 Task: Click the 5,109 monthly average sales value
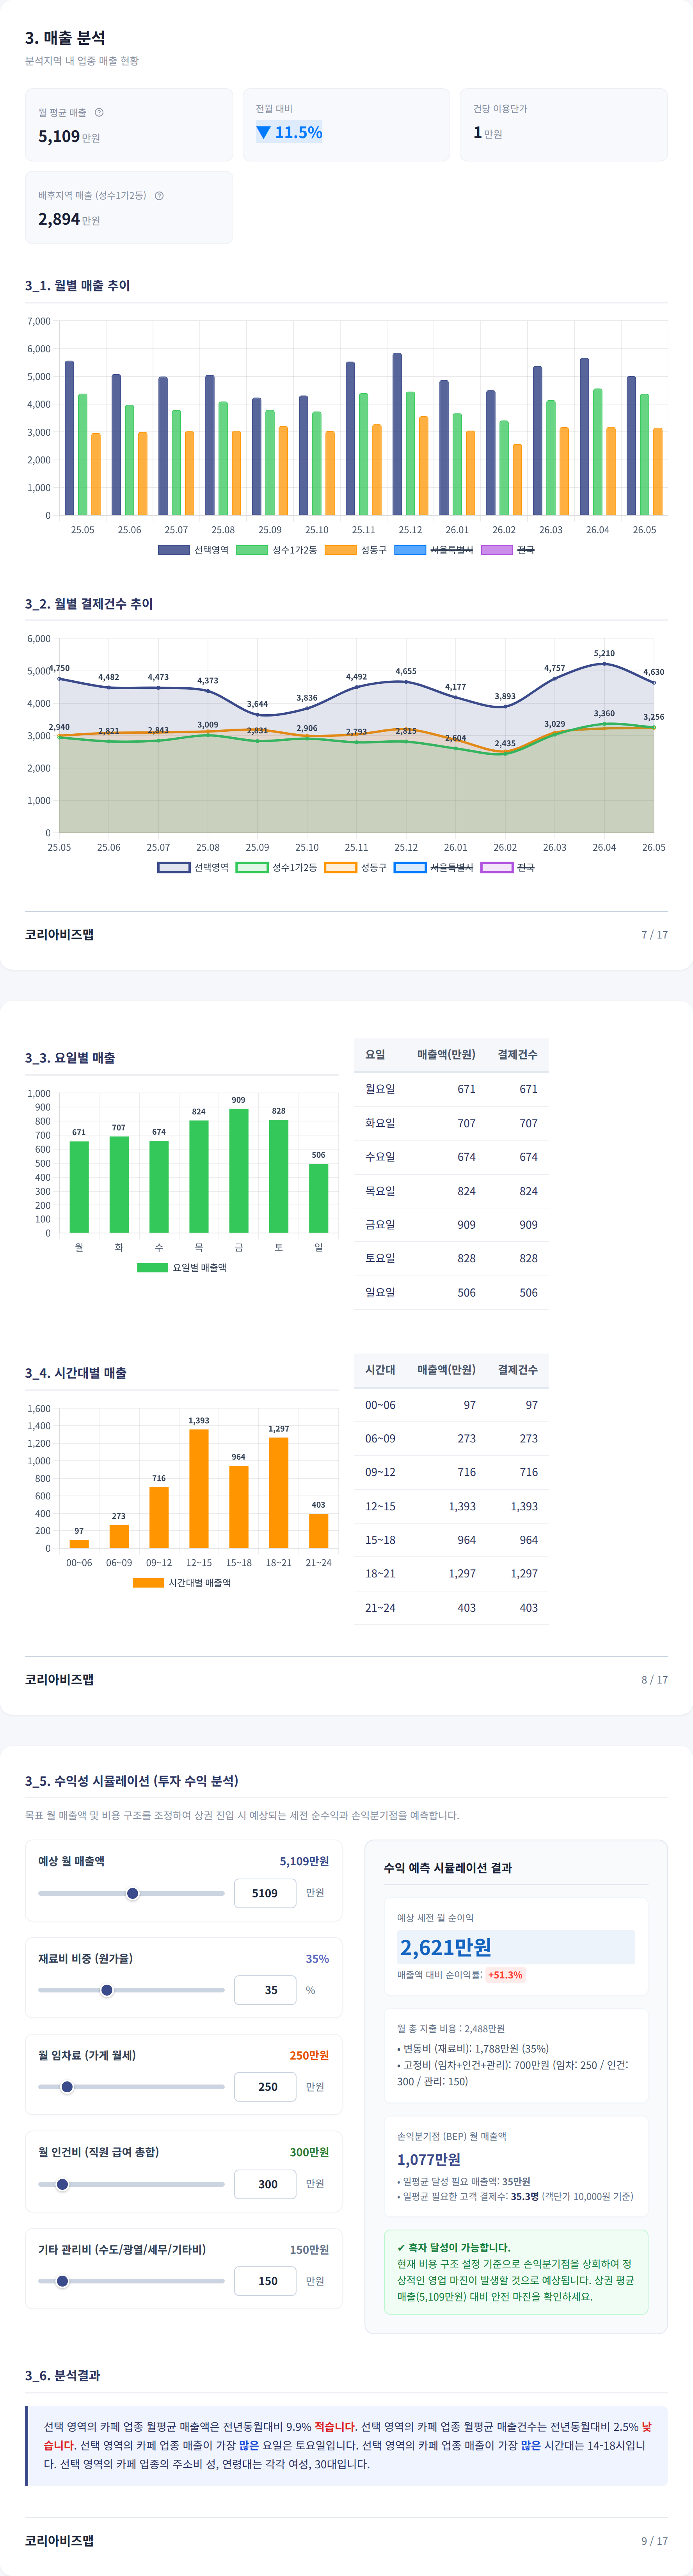coord(59,136)
